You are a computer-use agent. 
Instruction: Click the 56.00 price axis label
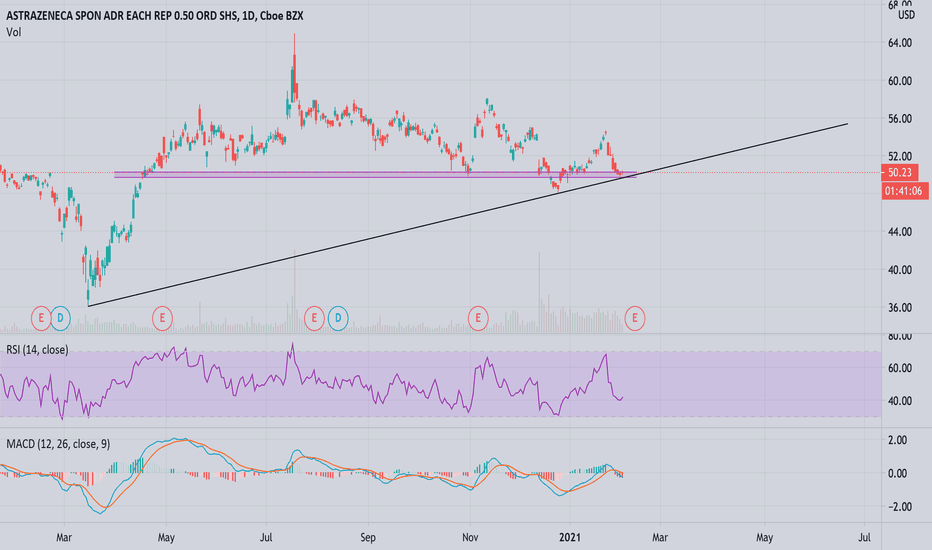coord(900,118)
